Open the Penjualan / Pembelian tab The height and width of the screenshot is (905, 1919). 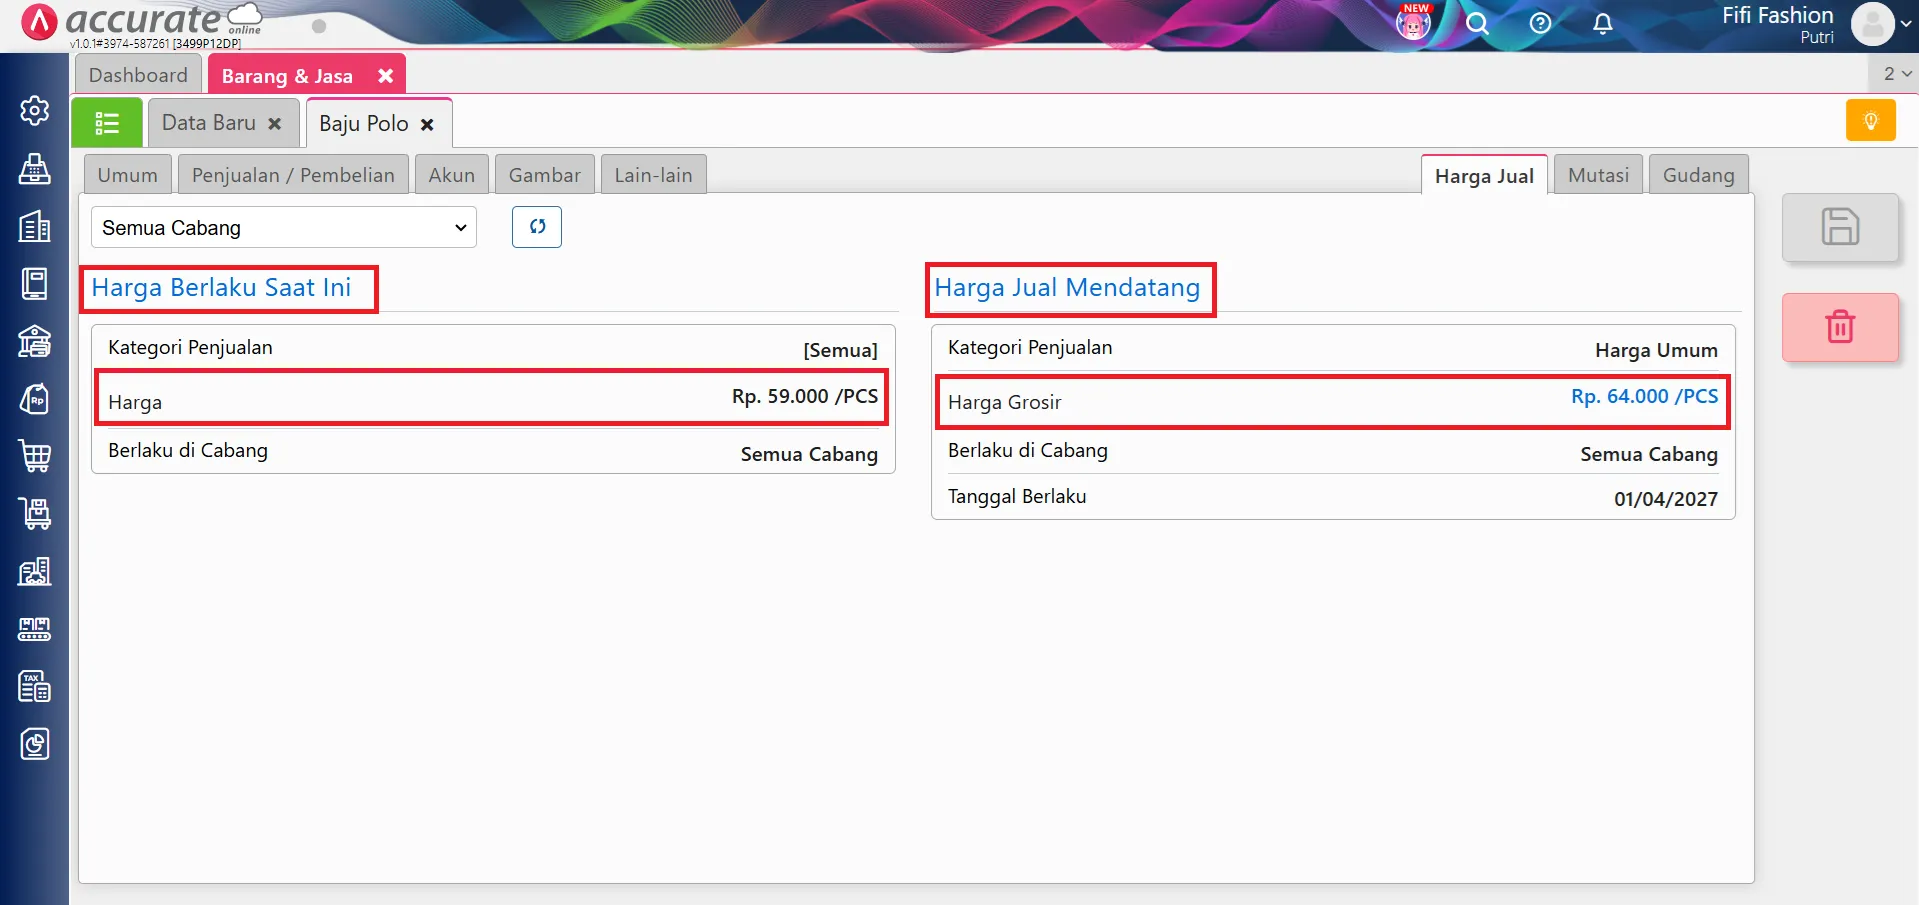click(293, 175)
